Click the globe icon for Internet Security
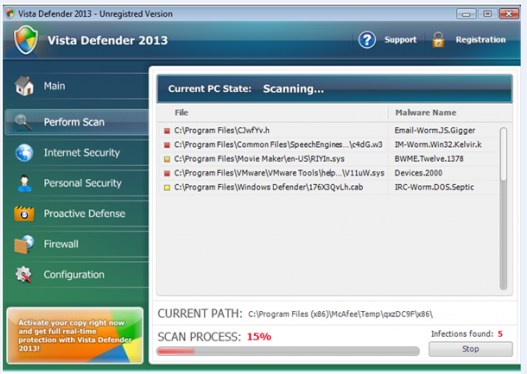 pos(24,153)
